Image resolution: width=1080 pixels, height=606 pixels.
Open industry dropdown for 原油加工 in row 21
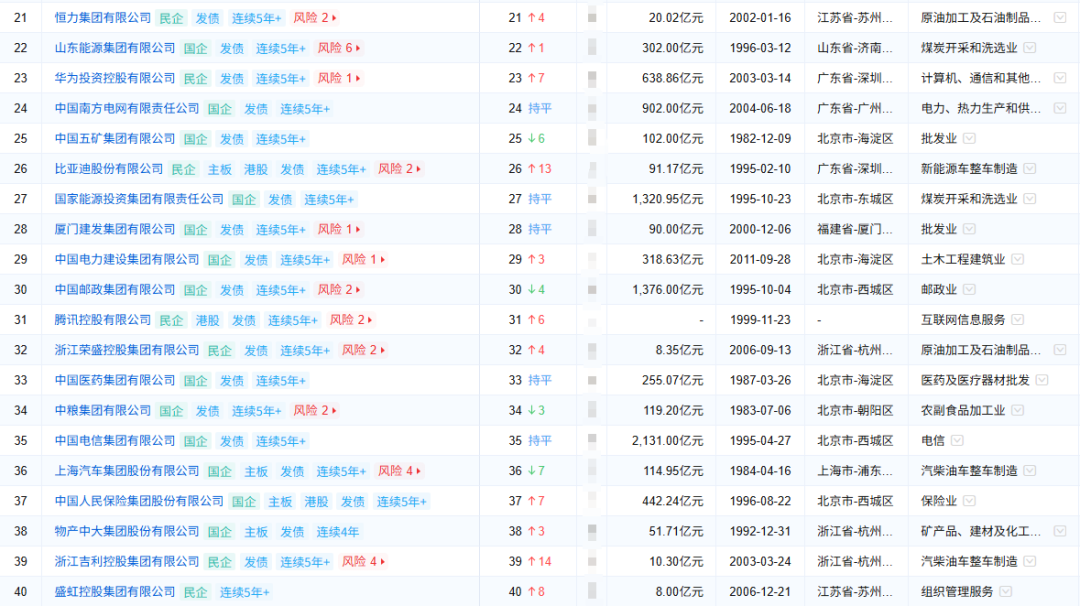(x=1060, y=18)
